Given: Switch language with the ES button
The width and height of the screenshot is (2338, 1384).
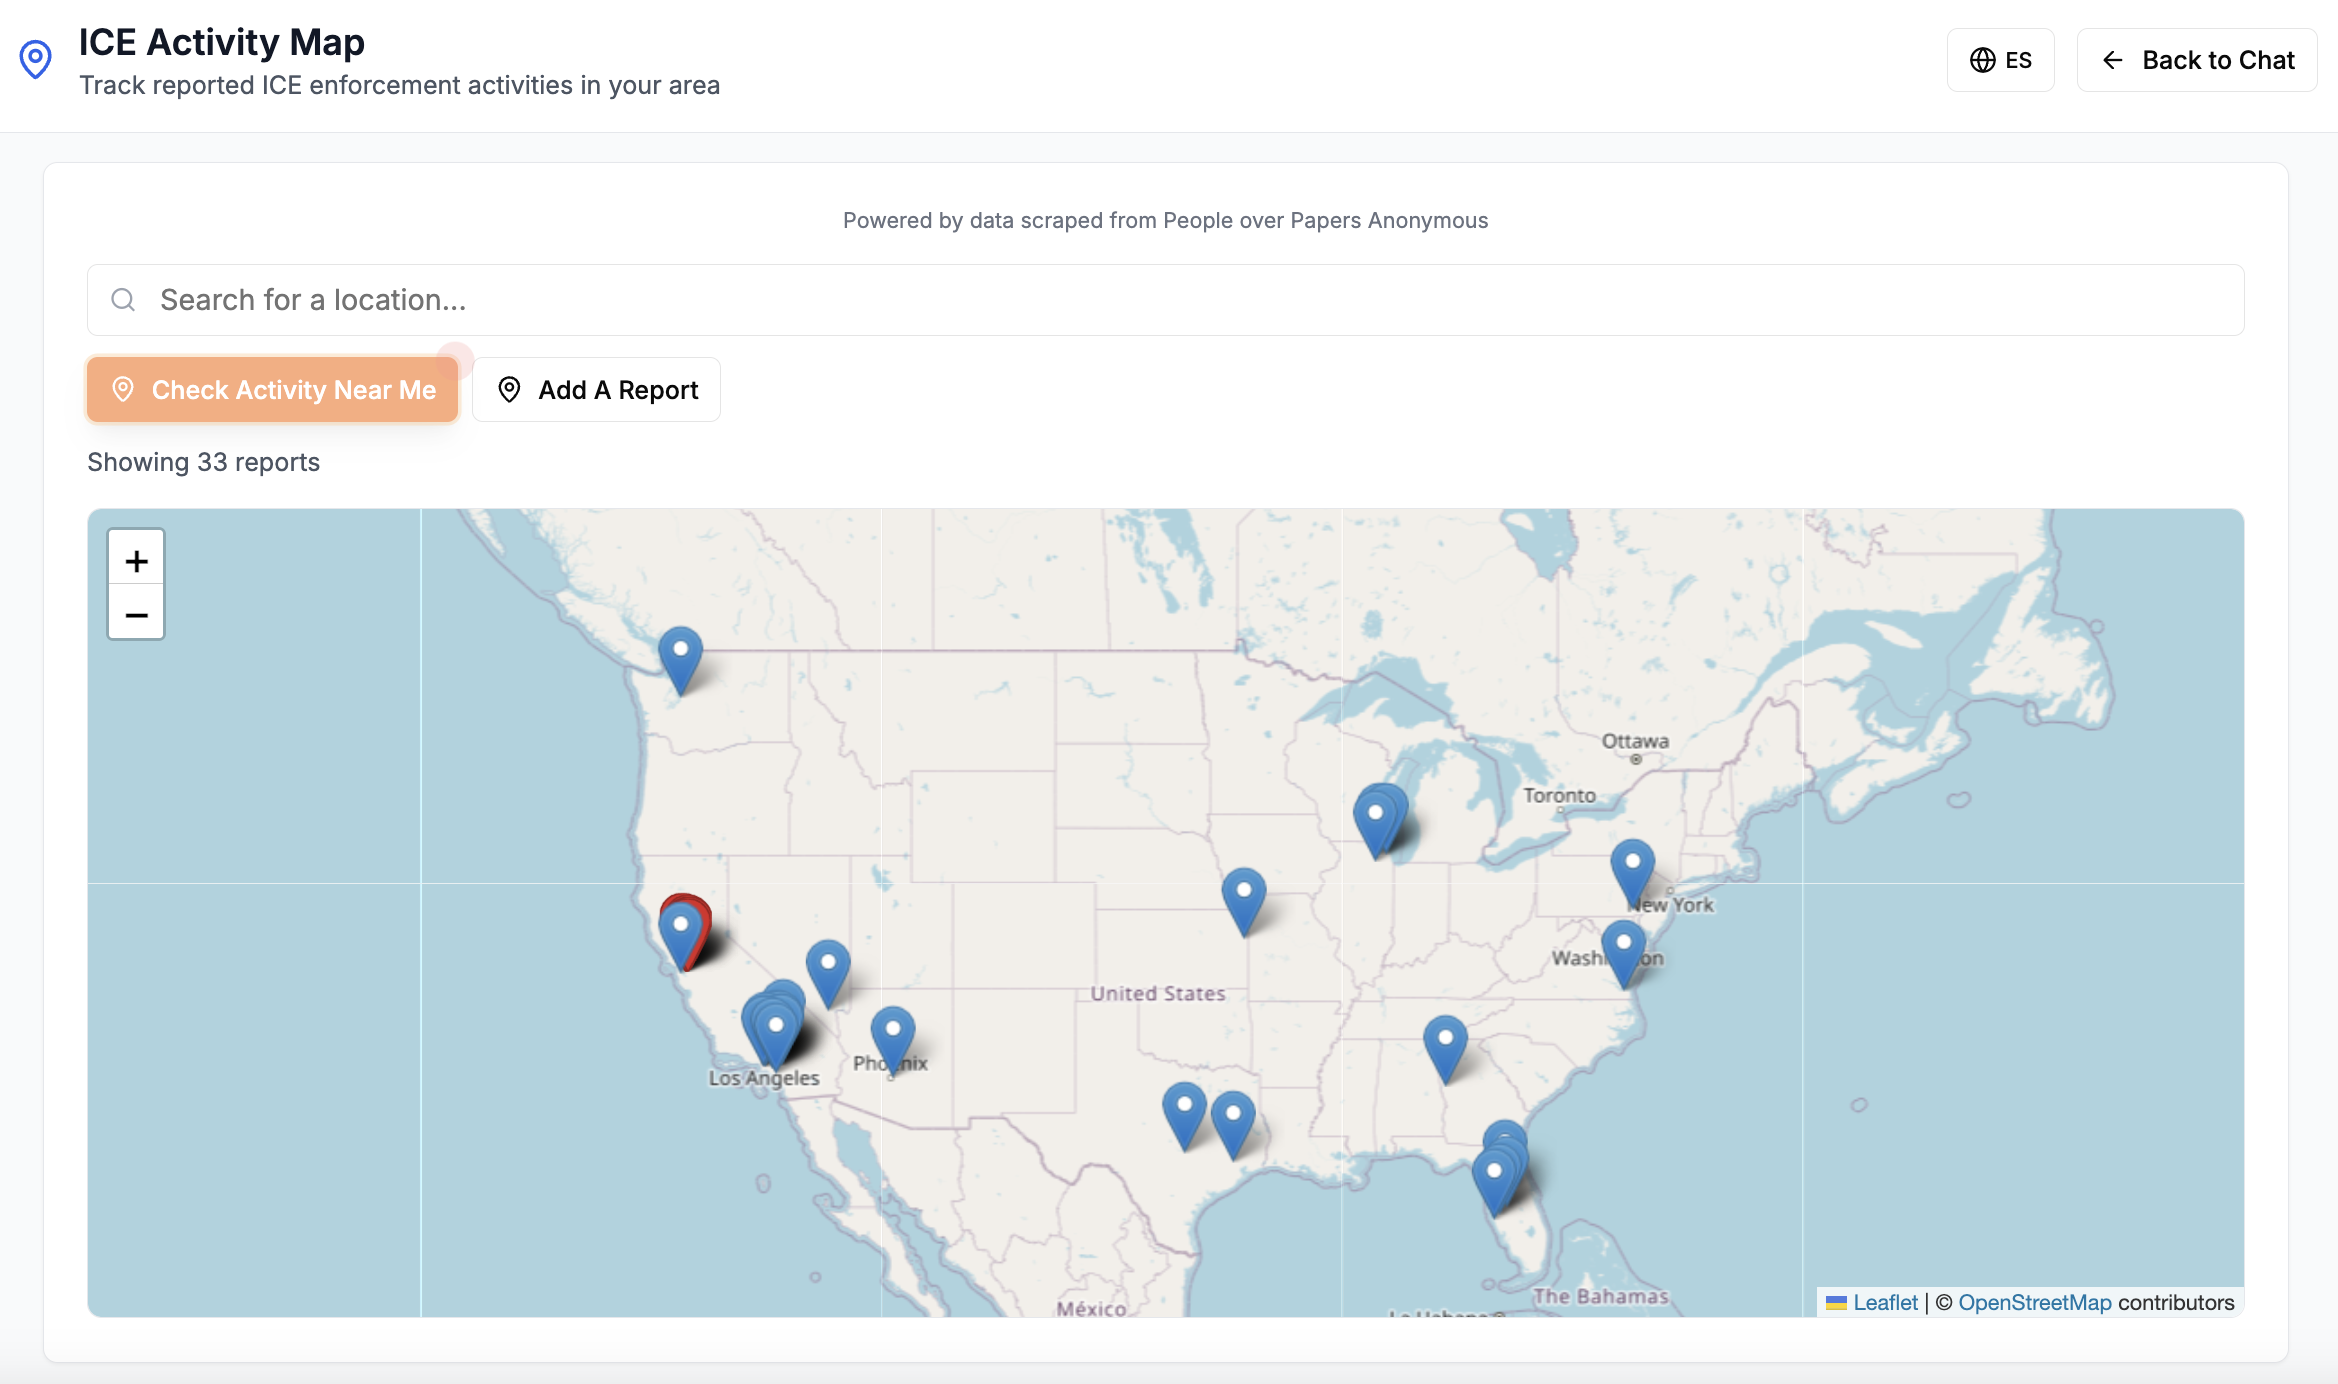Looking at the screenshot, I should coord(2000,60).
